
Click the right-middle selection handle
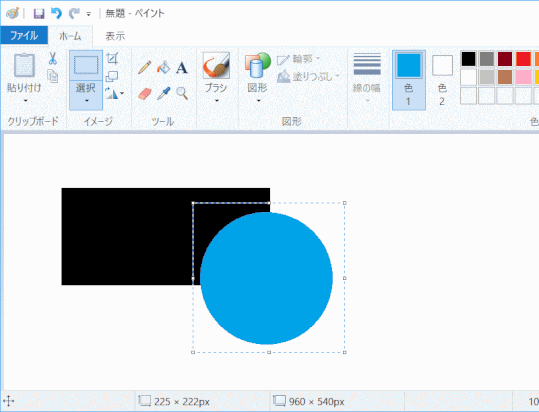345,278
